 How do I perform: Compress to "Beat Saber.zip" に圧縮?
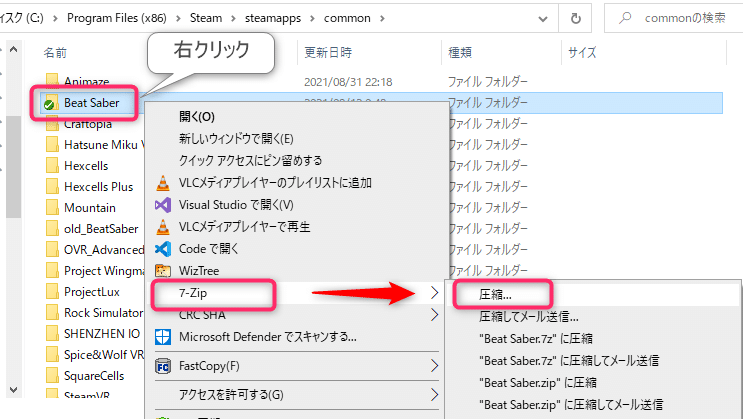click(x=538, y=383)
